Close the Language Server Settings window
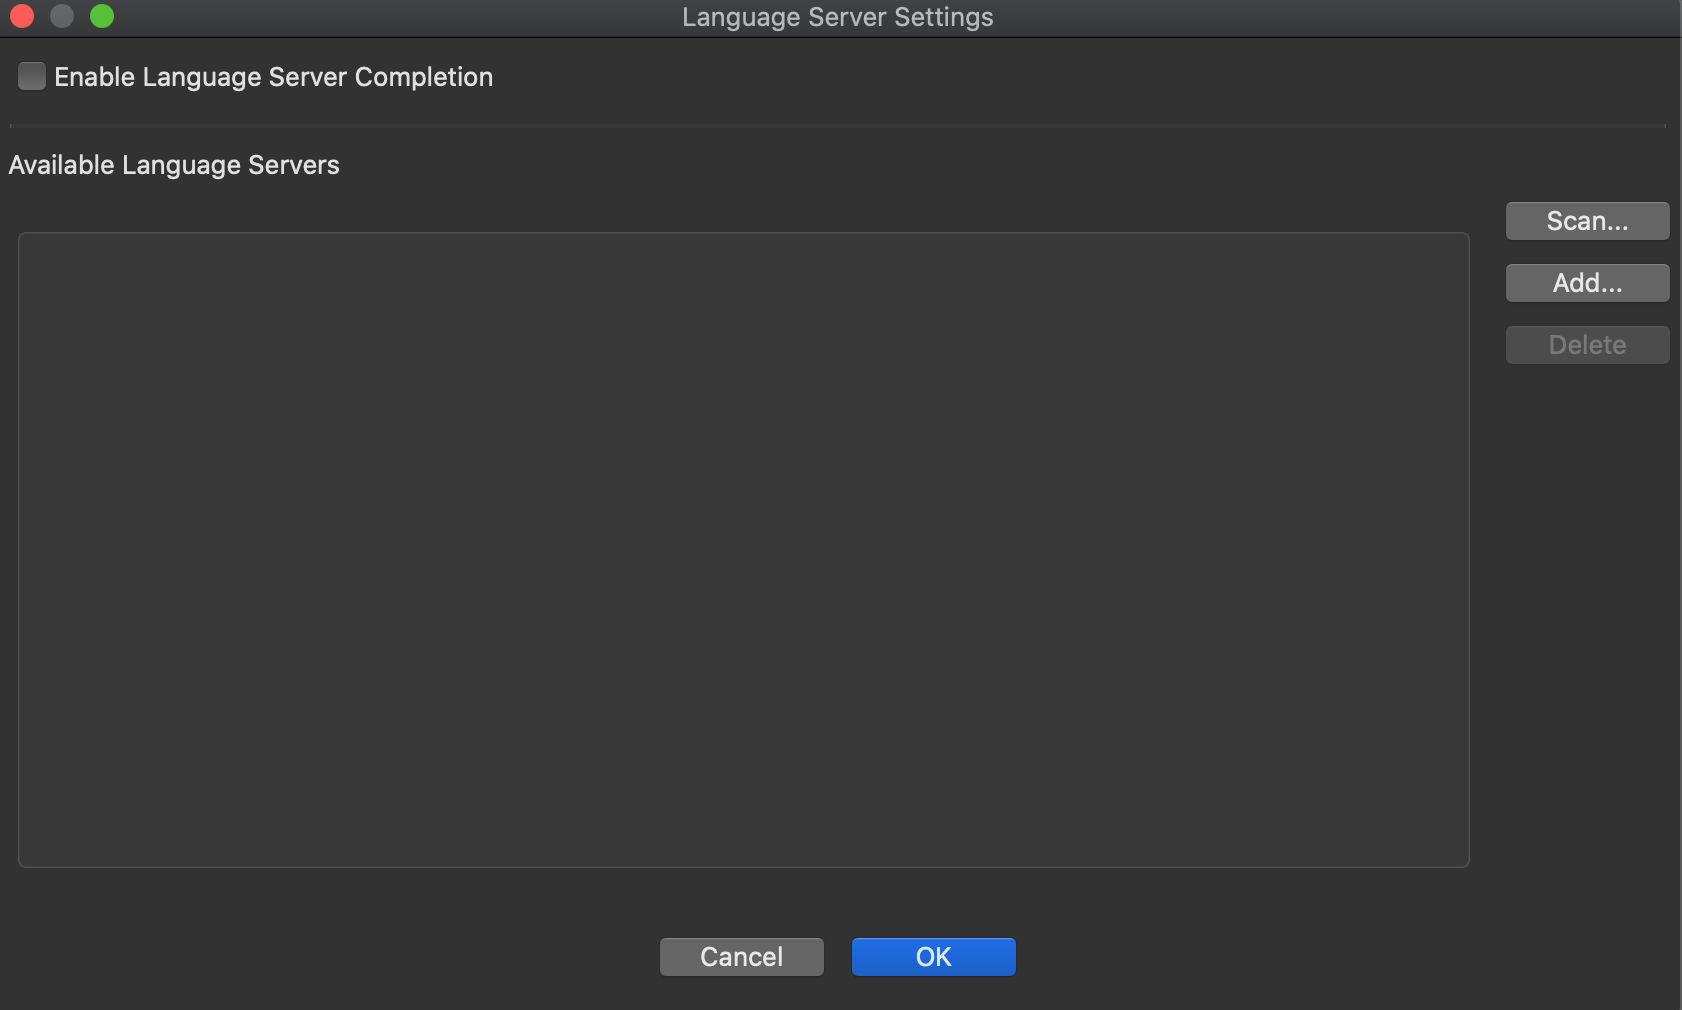This screenshot has height=1010, width=1682. click(22, 16)
